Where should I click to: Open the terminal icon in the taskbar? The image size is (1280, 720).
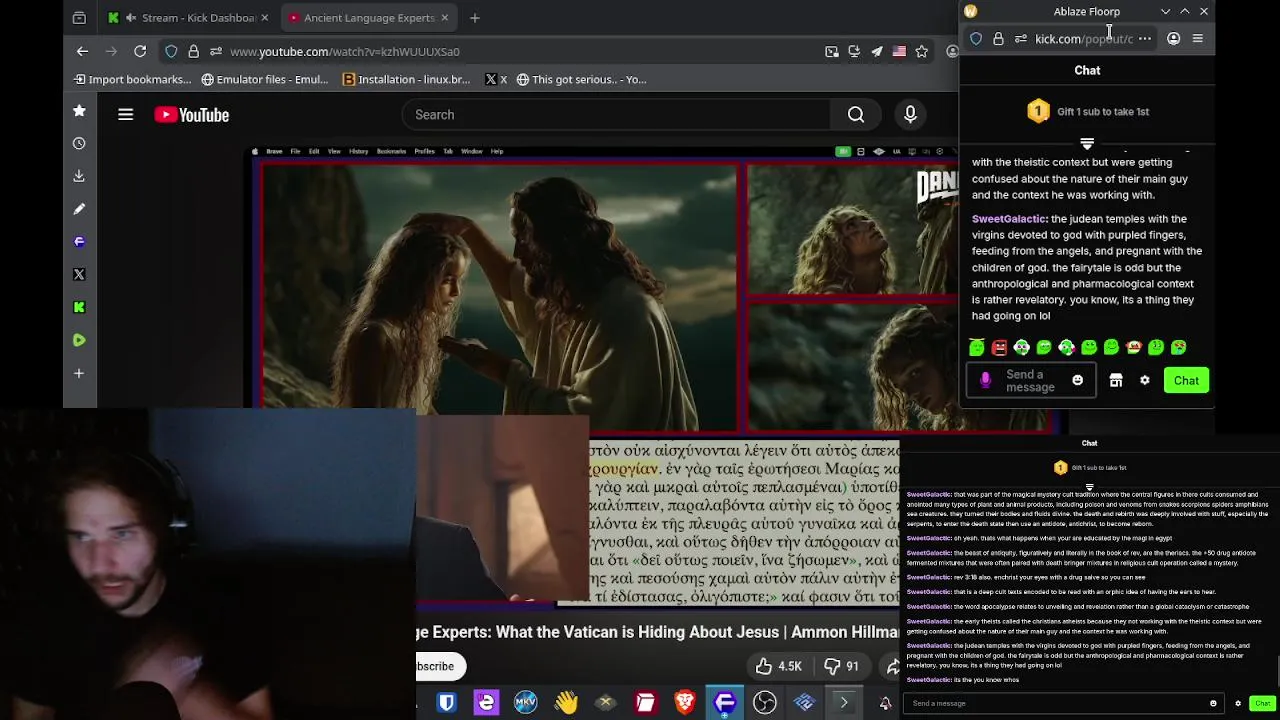(x=844, y=703)
